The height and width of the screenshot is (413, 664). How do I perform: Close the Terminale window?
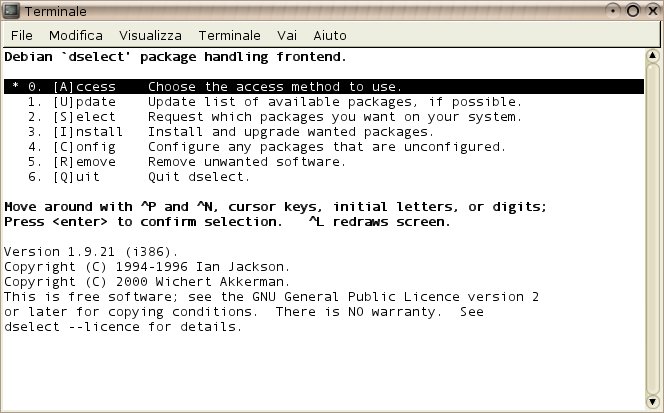click(x=653, y=11)
